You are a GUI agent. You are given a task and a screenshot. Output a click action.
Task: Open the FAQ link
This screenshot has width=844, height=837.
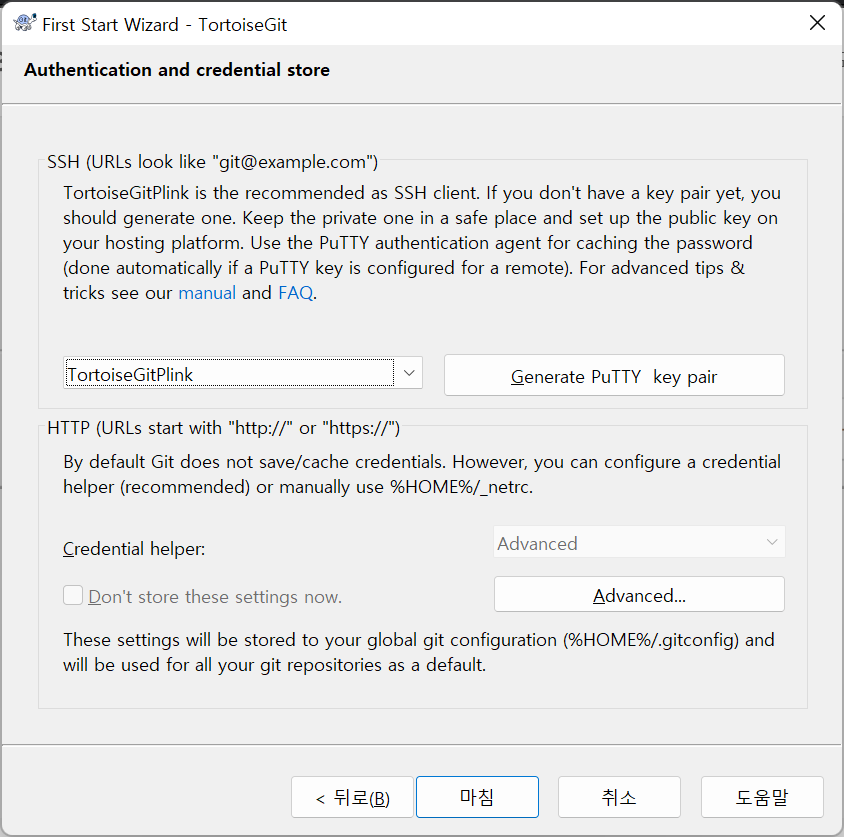coord(295,293)
